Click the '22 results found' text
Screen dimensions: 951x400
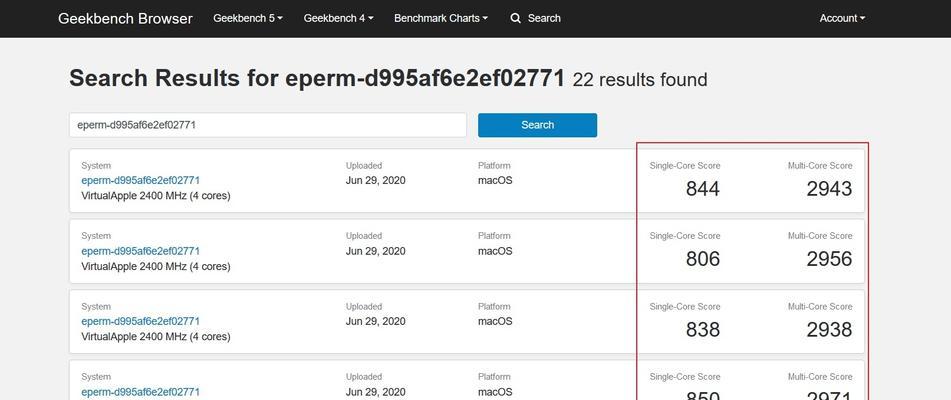(x=640, y=80)
